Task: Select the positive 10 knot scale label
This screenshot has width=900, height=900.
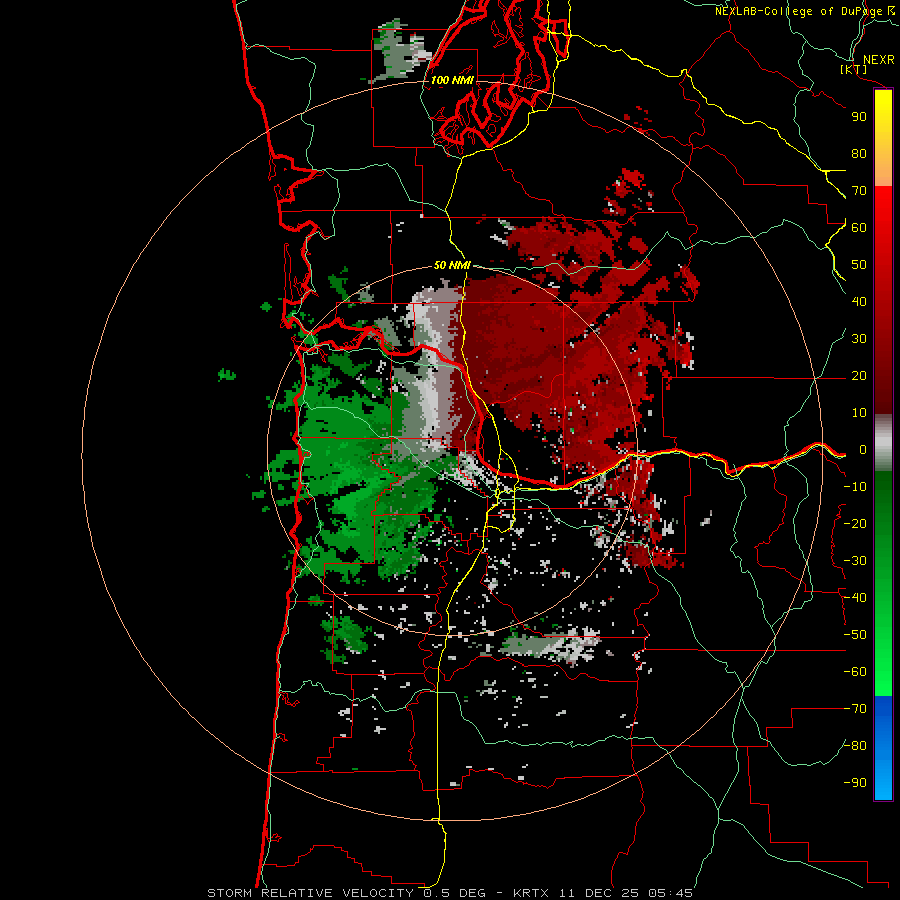Action: pyautogui.click(x=859, y=413)
